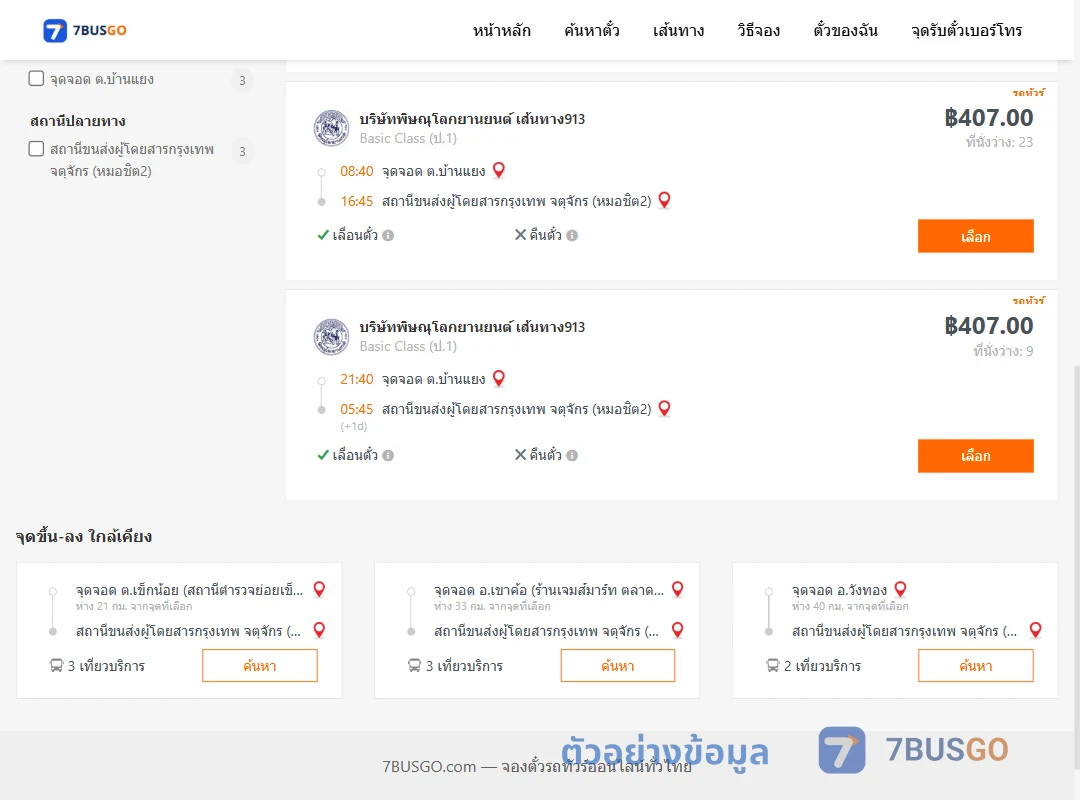Open map pin for 16:45 arrival station
The height and width of the screenshot is (800, 1080).
tap(664, 200)
